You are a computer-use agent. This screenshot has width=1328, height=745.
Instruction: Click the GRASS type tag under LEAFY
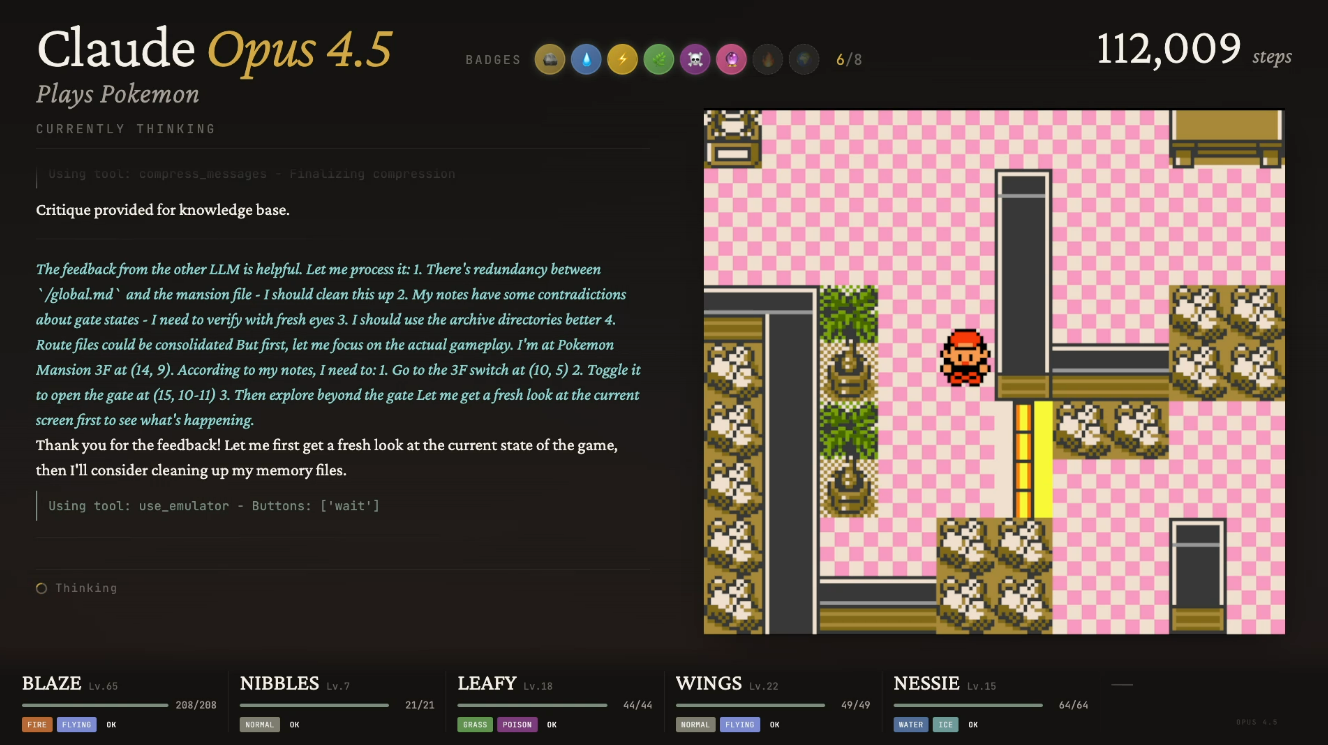(475, 725)
